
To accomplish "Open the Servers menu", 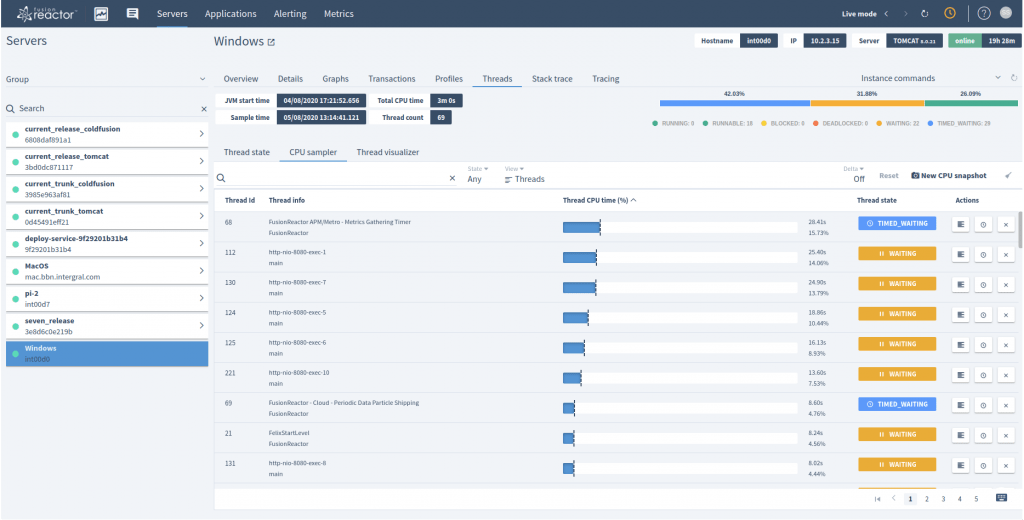I will [172, 14].
